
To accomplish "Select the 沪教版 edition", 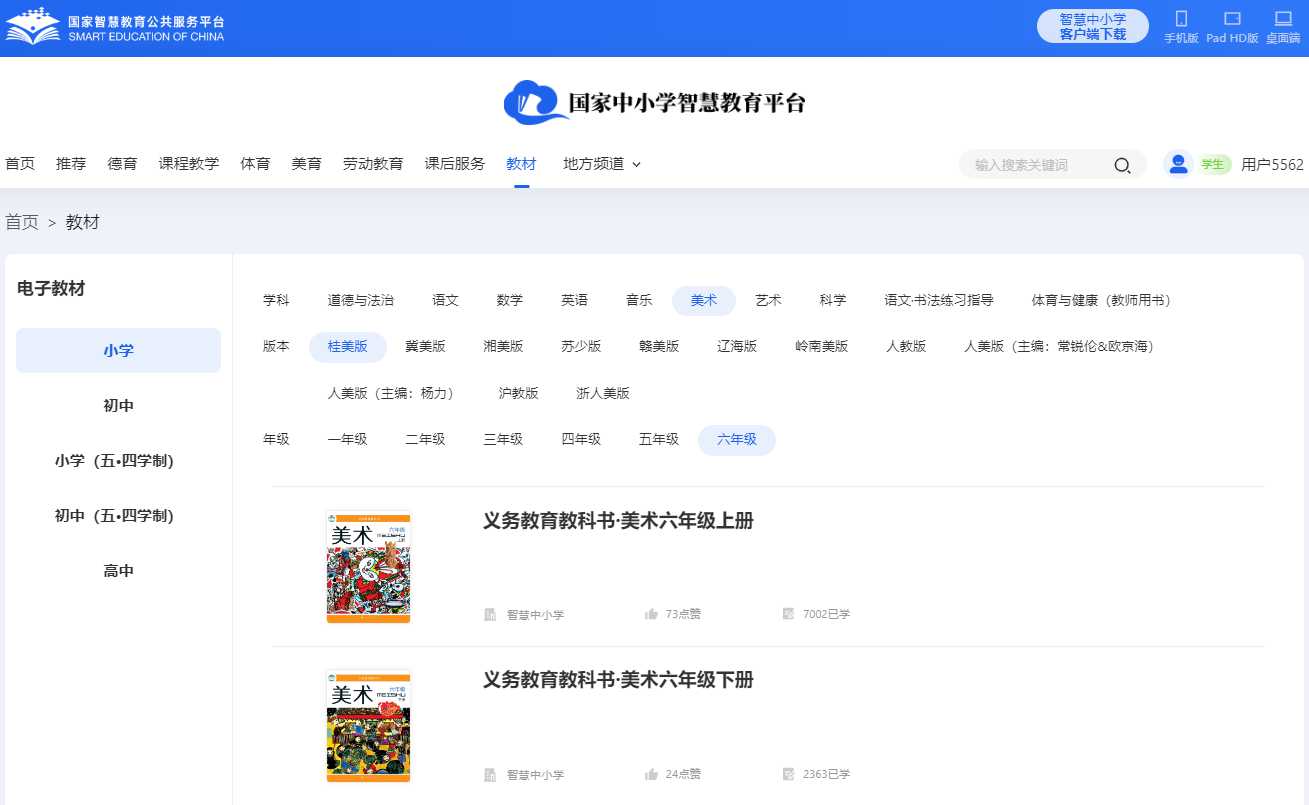I will point(519,393).
